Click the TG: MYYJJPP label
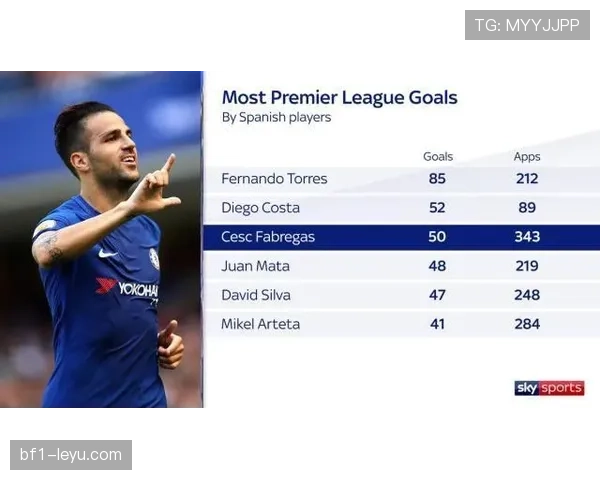 527,25
